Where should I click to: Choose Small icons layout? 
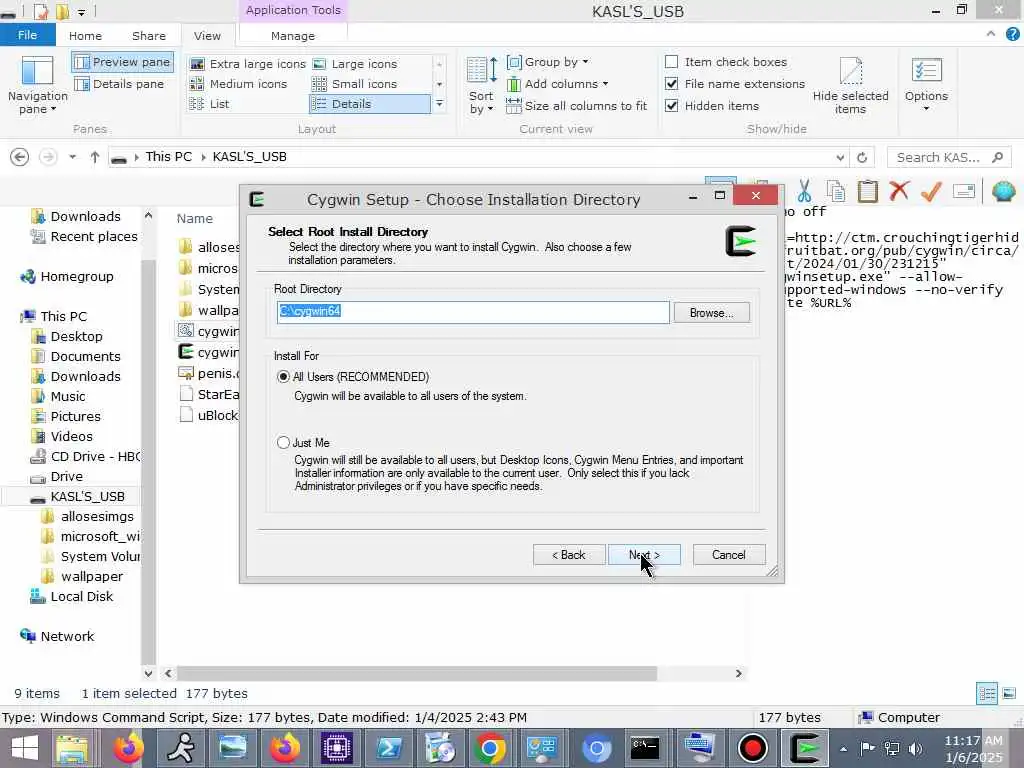pos(355,84)
